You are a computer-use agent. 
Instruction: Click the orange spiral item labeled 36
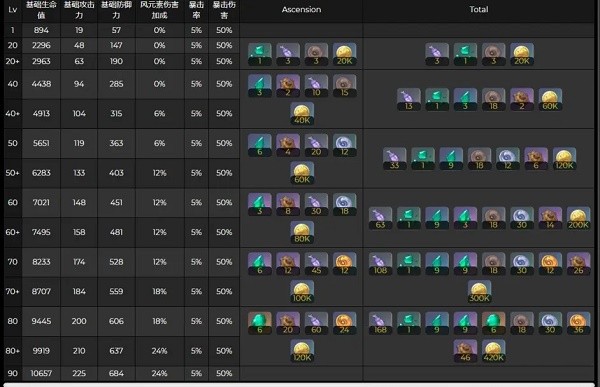click(578, 323)
